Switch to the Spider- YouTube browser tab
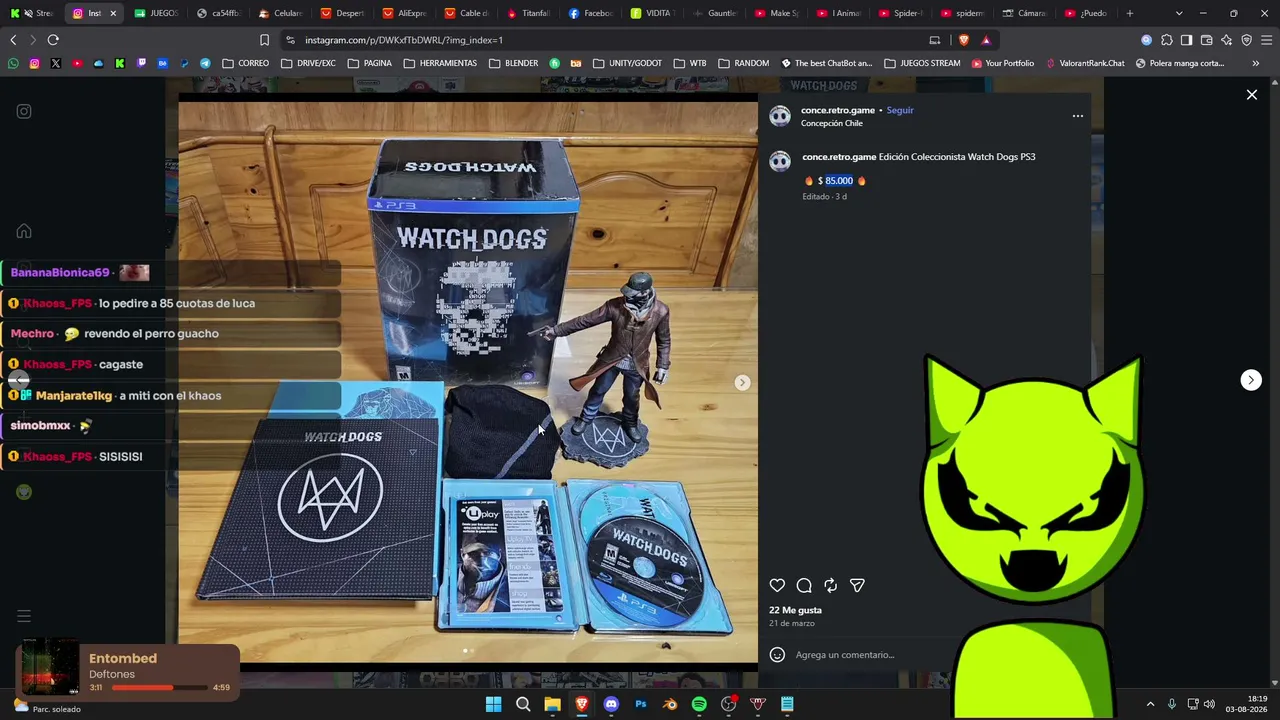Image resolution: width=1280 pixels, height=720 pixels. pyautogui.click(x=900, y=13)
